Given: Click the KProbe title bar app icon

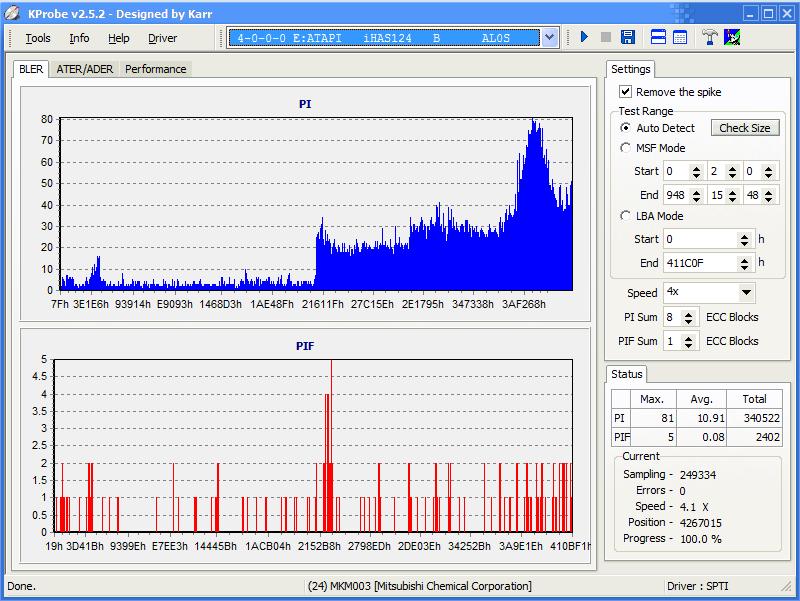Looking at the screenshot, I should [12, 13].
